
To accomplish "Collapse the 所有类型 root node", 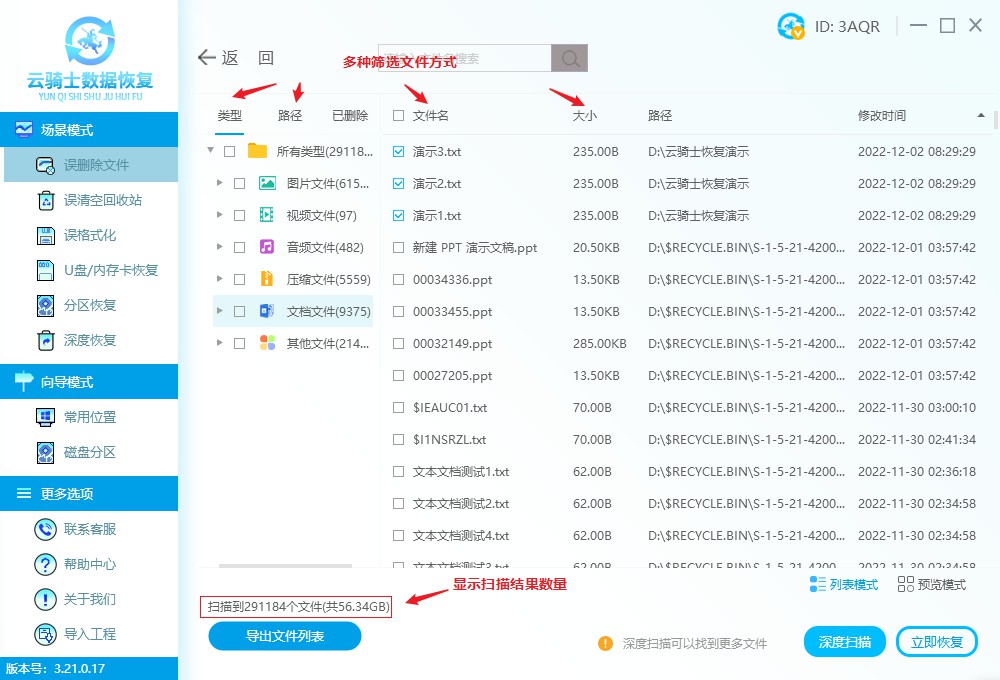I will click(x=210, y=152).
